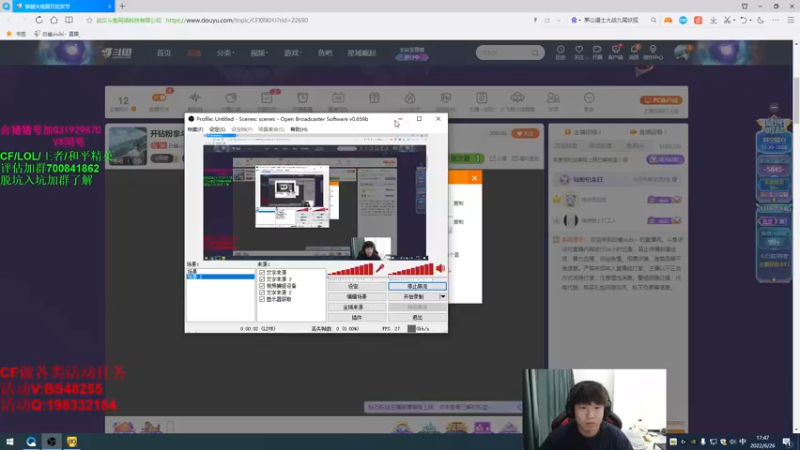The image size is (800, 450).
Task: Click the stream room cover thumbnail
Action: tap(128, 145)
